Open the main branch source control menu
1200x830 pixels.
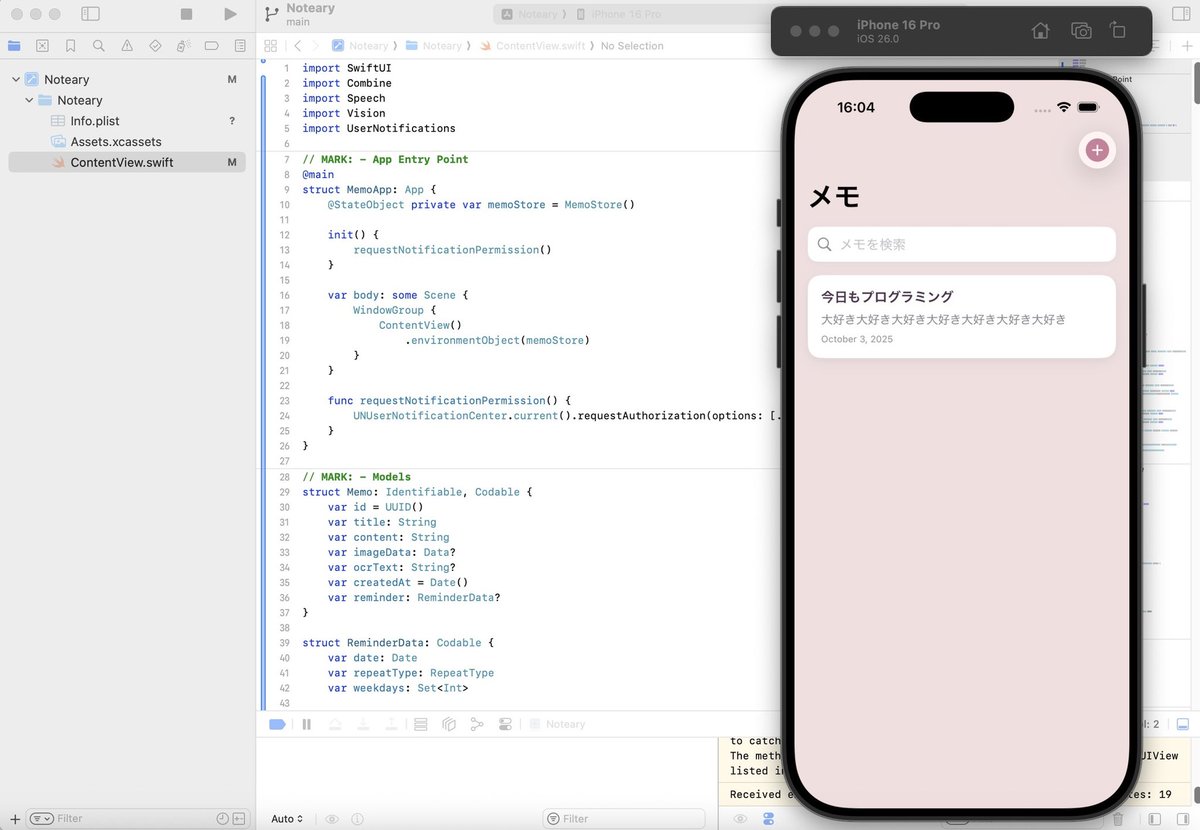pos(300,14)
